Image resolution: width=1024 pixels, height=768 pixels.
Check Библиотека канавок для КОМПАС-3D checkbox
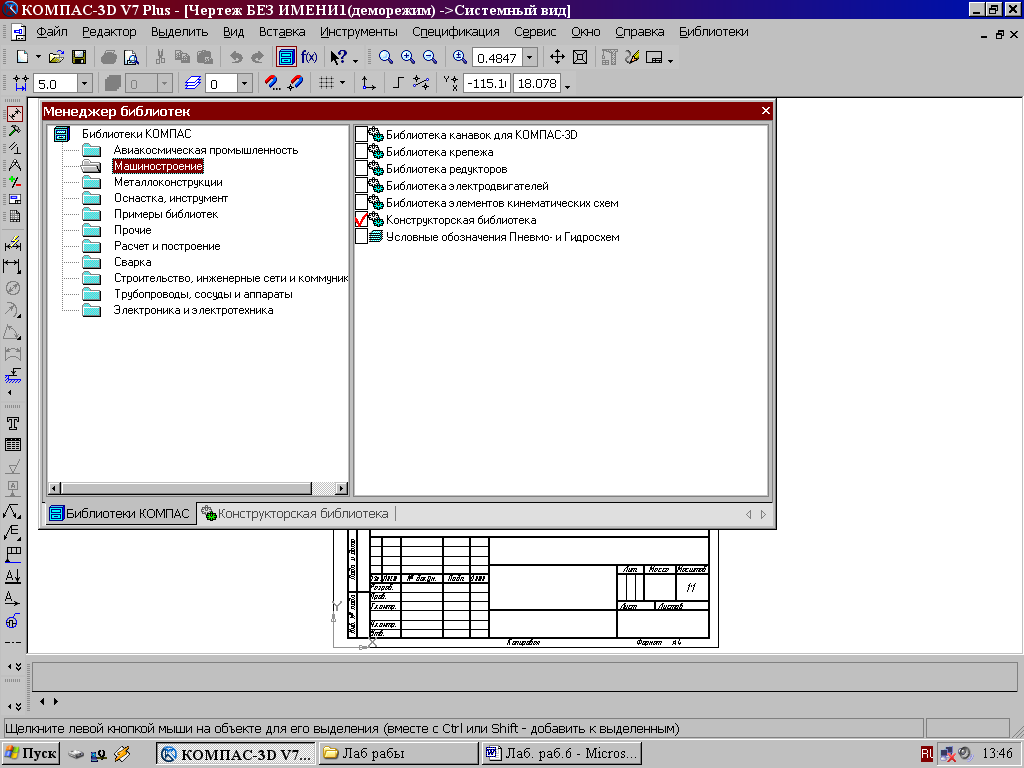pyautogui.click(x=361, y=135)
